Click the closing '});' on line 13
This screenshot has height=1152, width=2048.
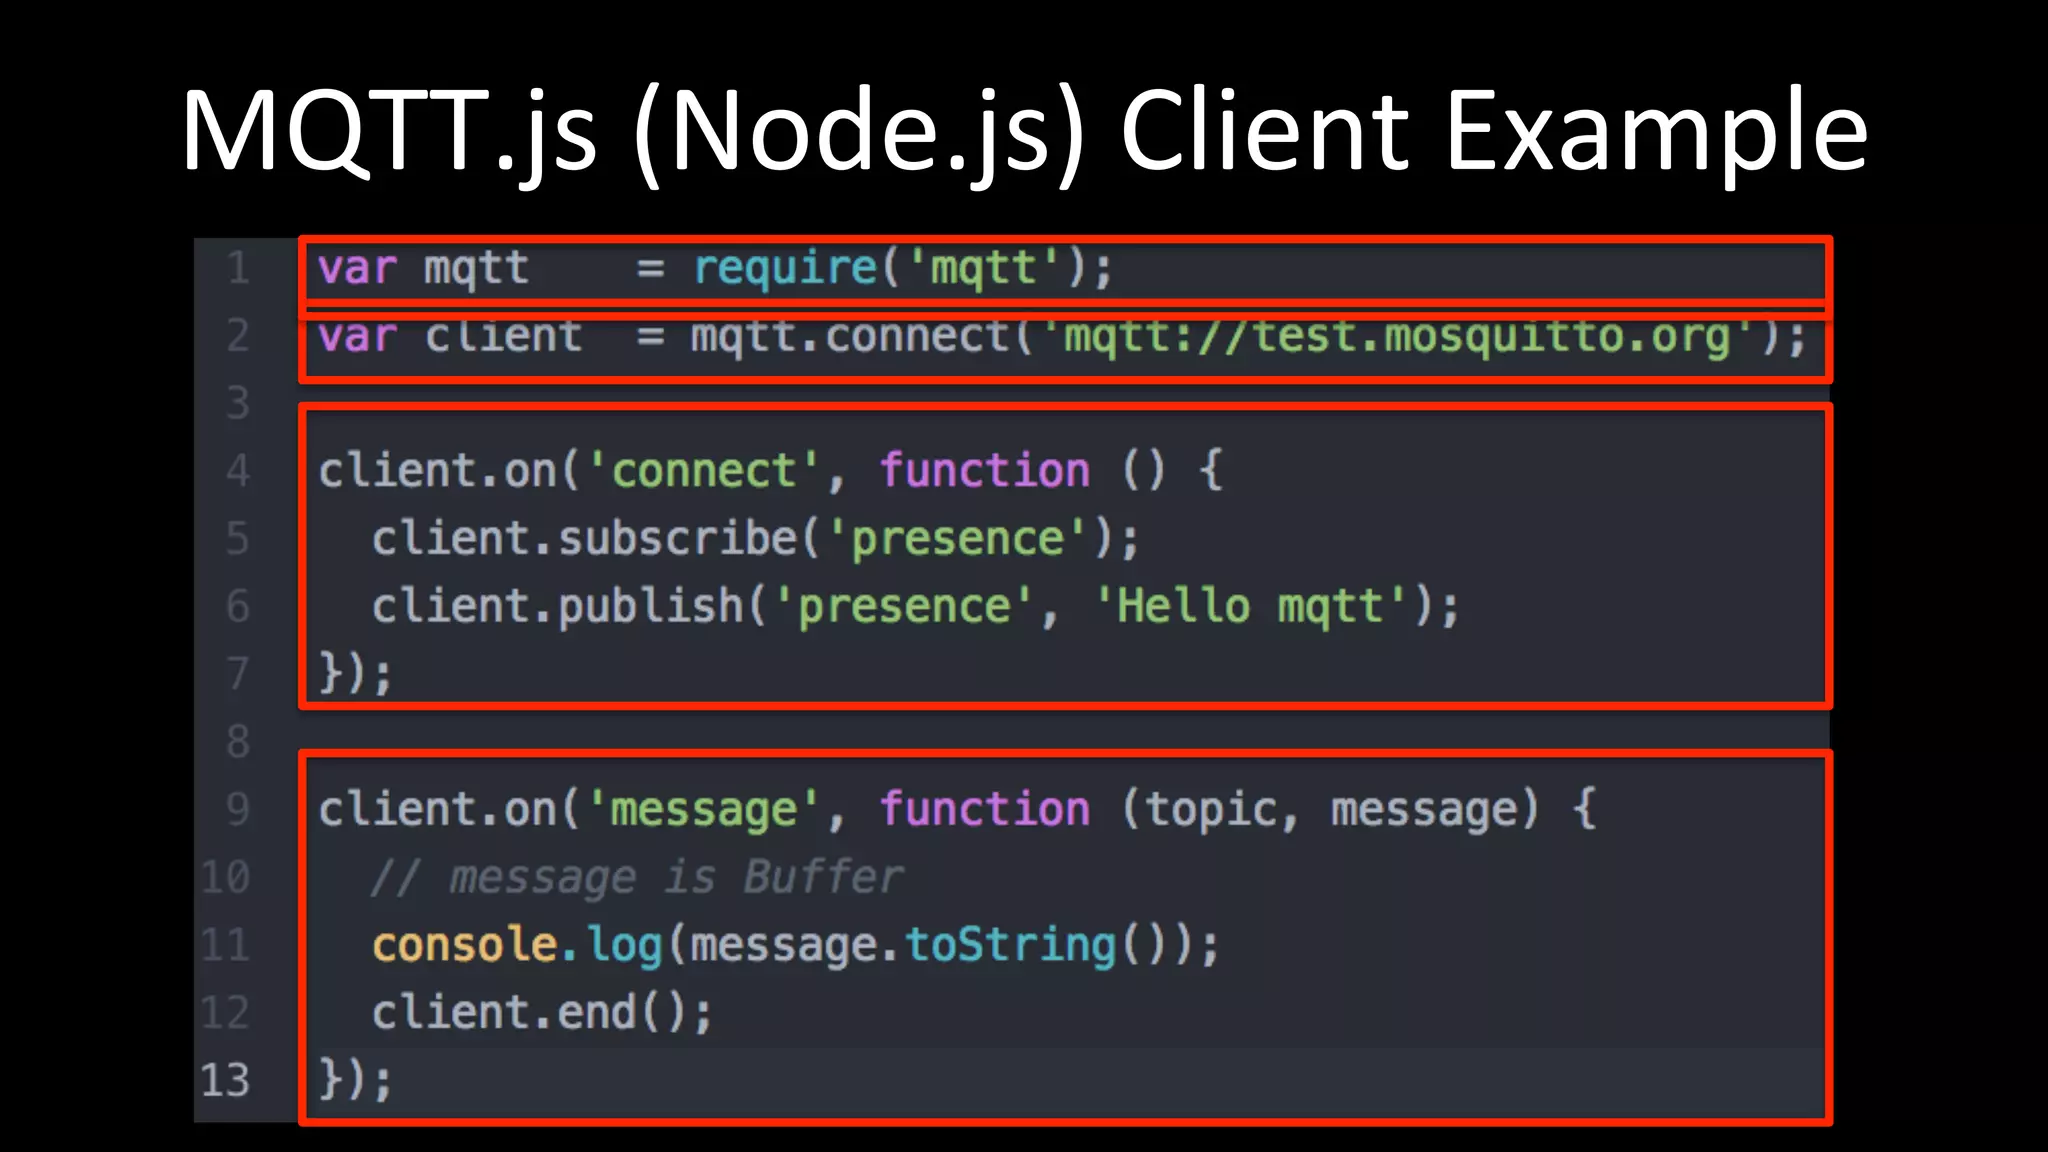click(356, 1081)
